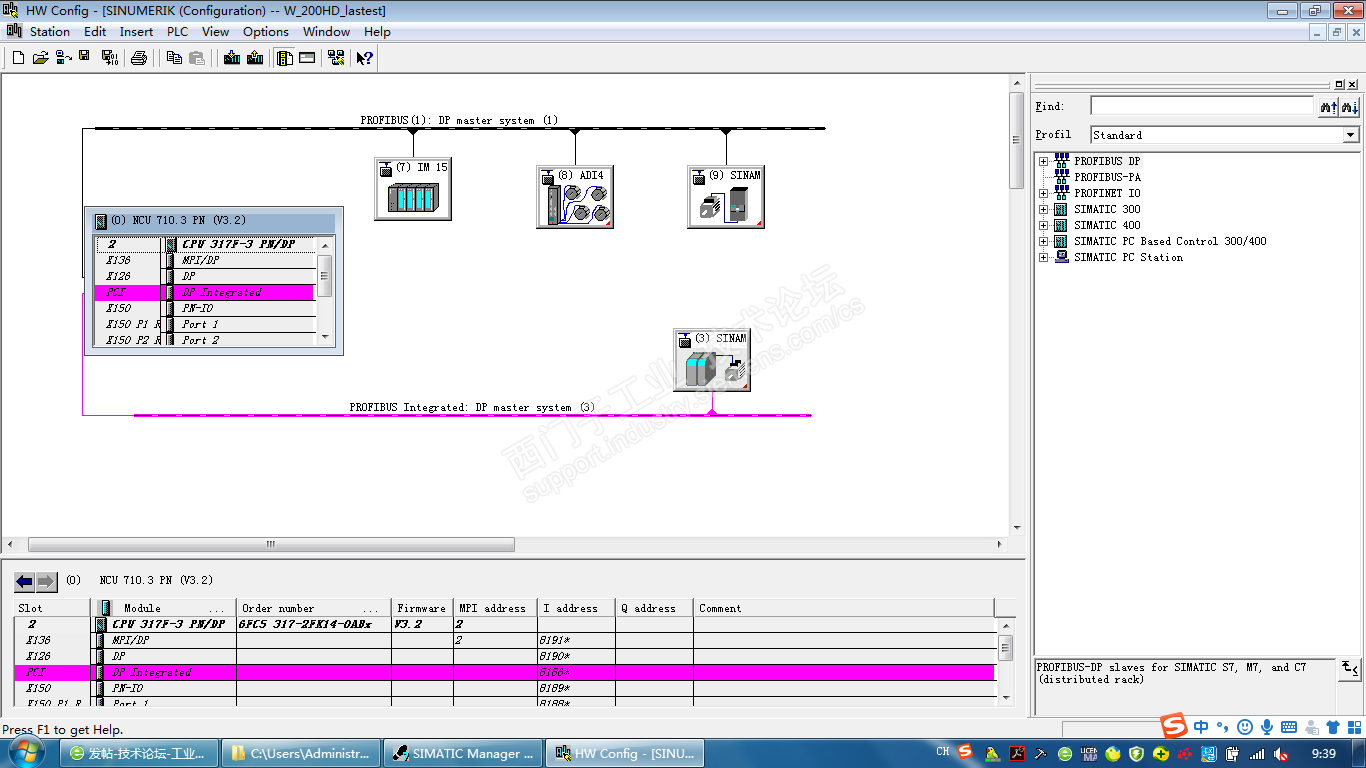
Task: Click the Sogou soft keyboard icon
Action: coord(1289,727)
